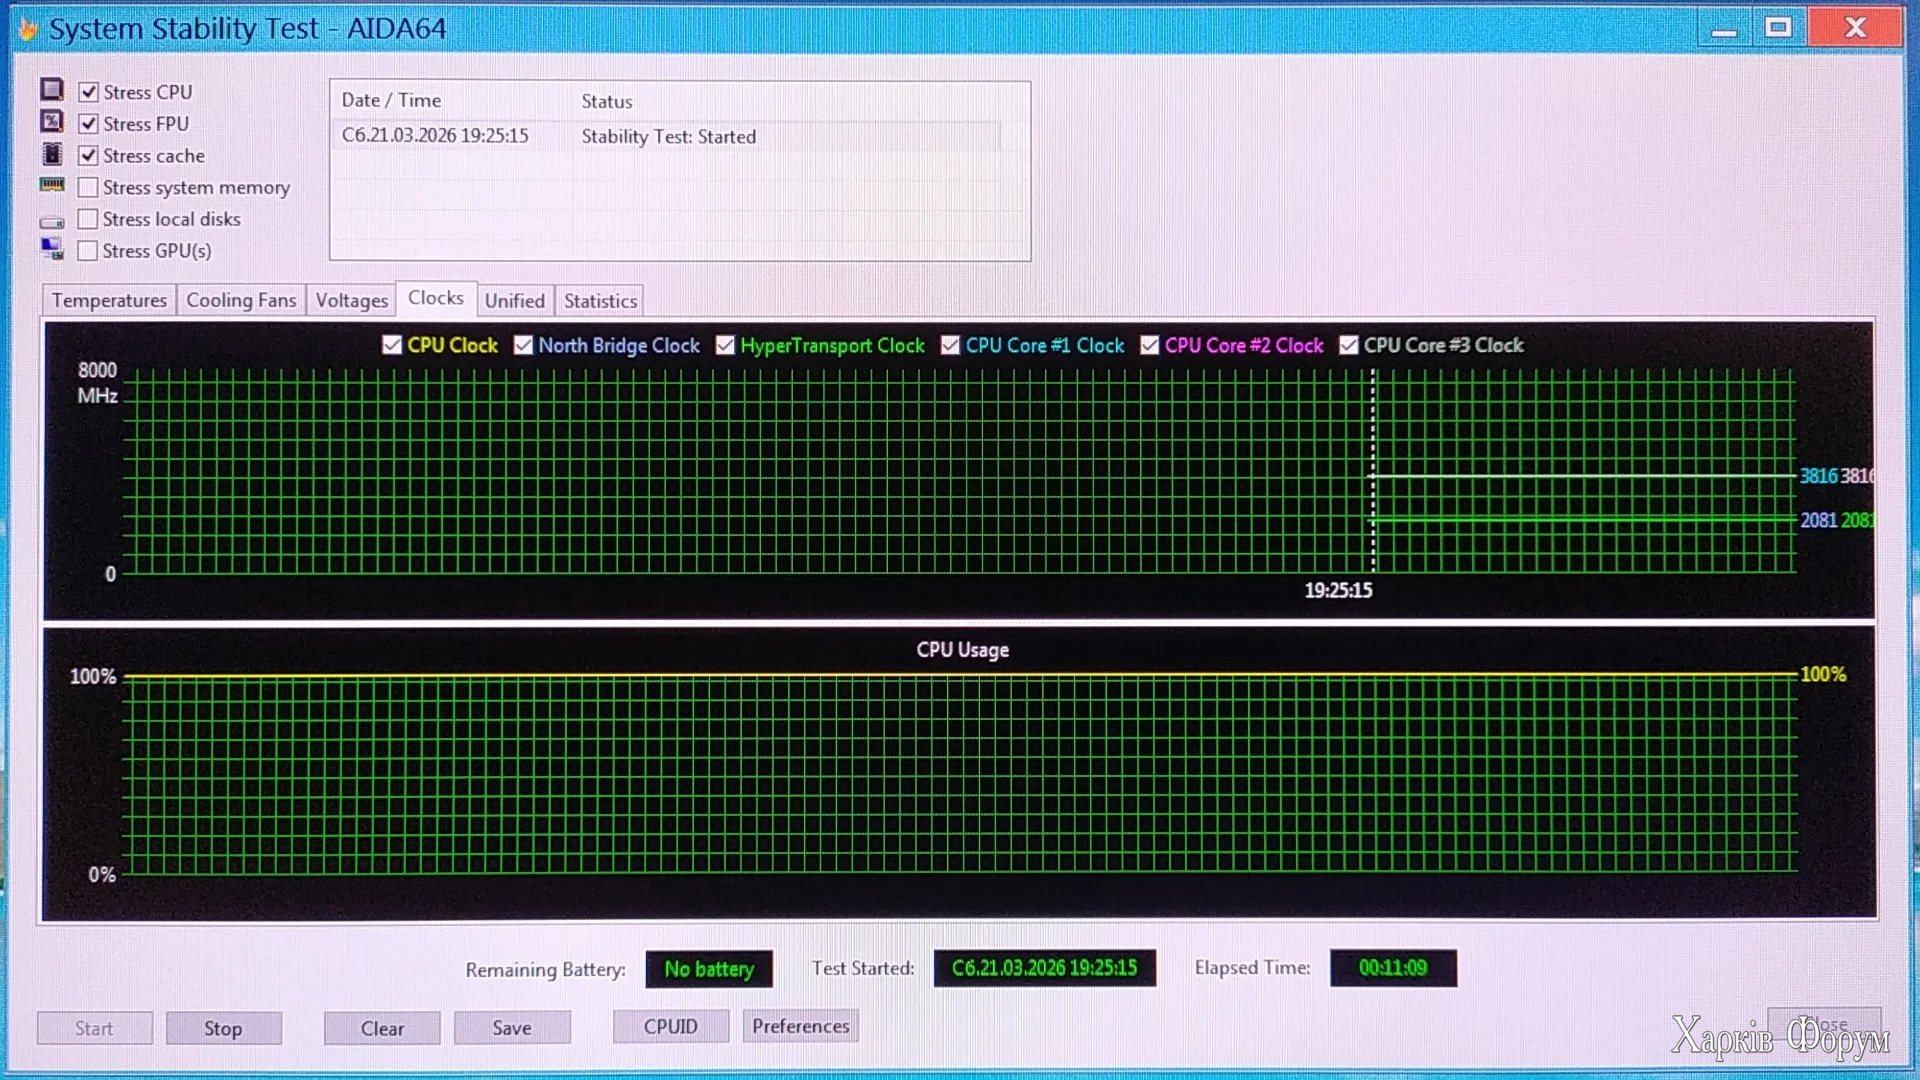Open Preferences
This screenshot has width=1920, height=1080.
pos(801,1026)
